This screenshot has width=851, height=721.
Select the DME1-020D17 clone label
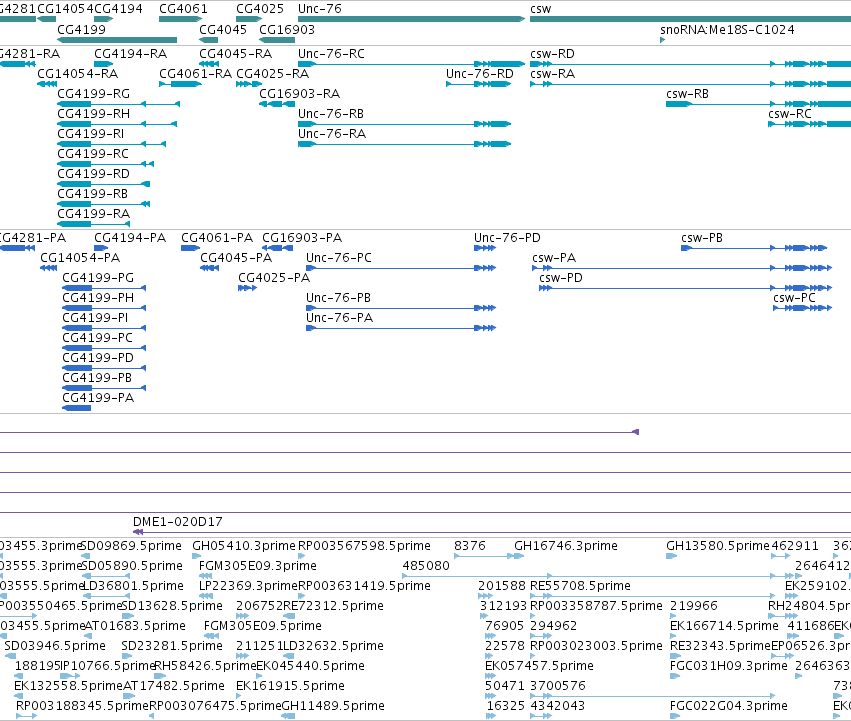[178, 522]
